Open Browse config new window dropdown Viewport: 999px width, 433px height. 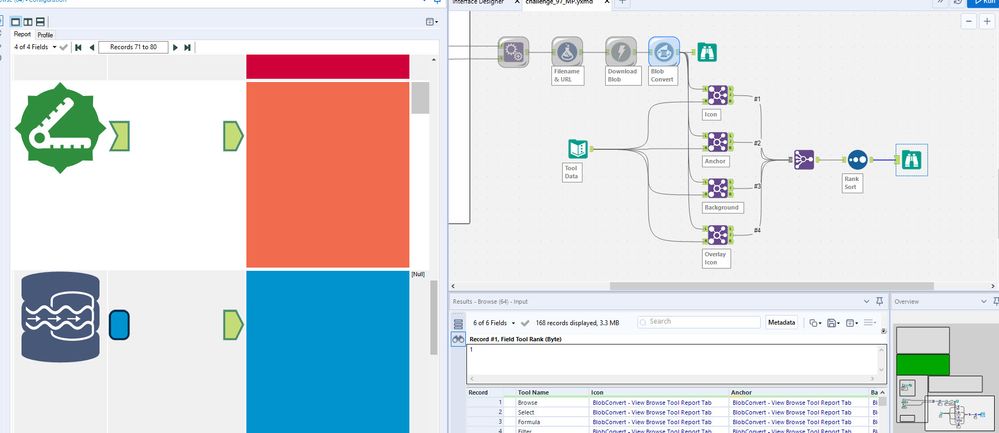click(431, 22)
